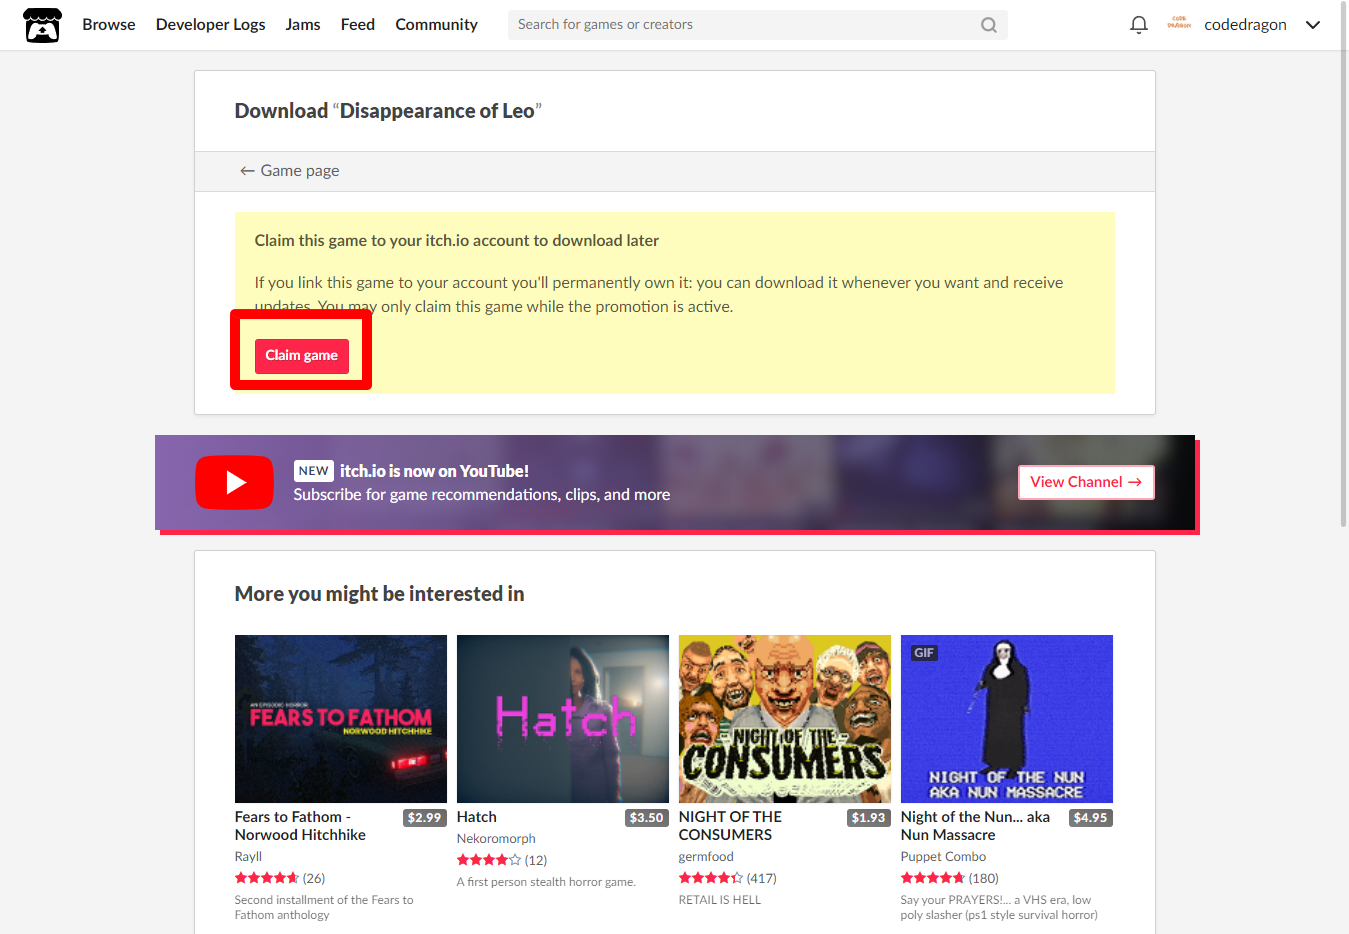Screen dimensions: 1349x934
Task: Open the Fears to Fathom thumbnail
Action: click(340, 719)
